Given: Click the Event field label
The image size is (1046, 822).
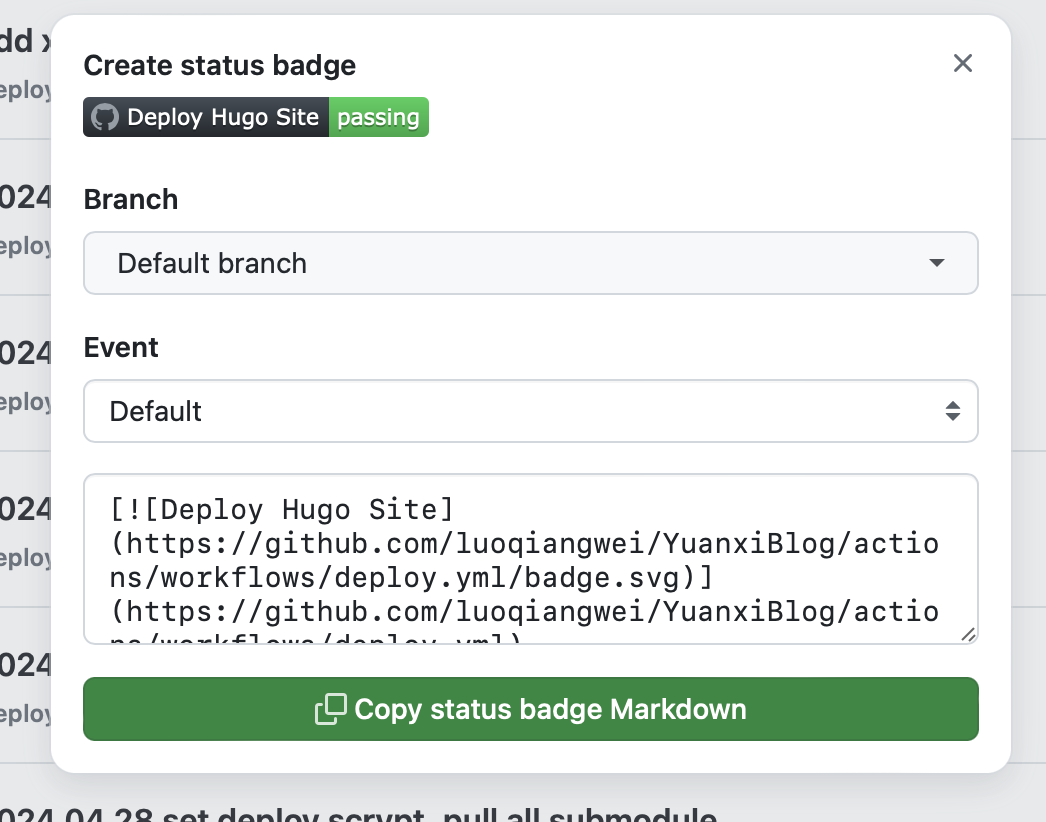Looking at the screenshot, I should click(121, 347).
